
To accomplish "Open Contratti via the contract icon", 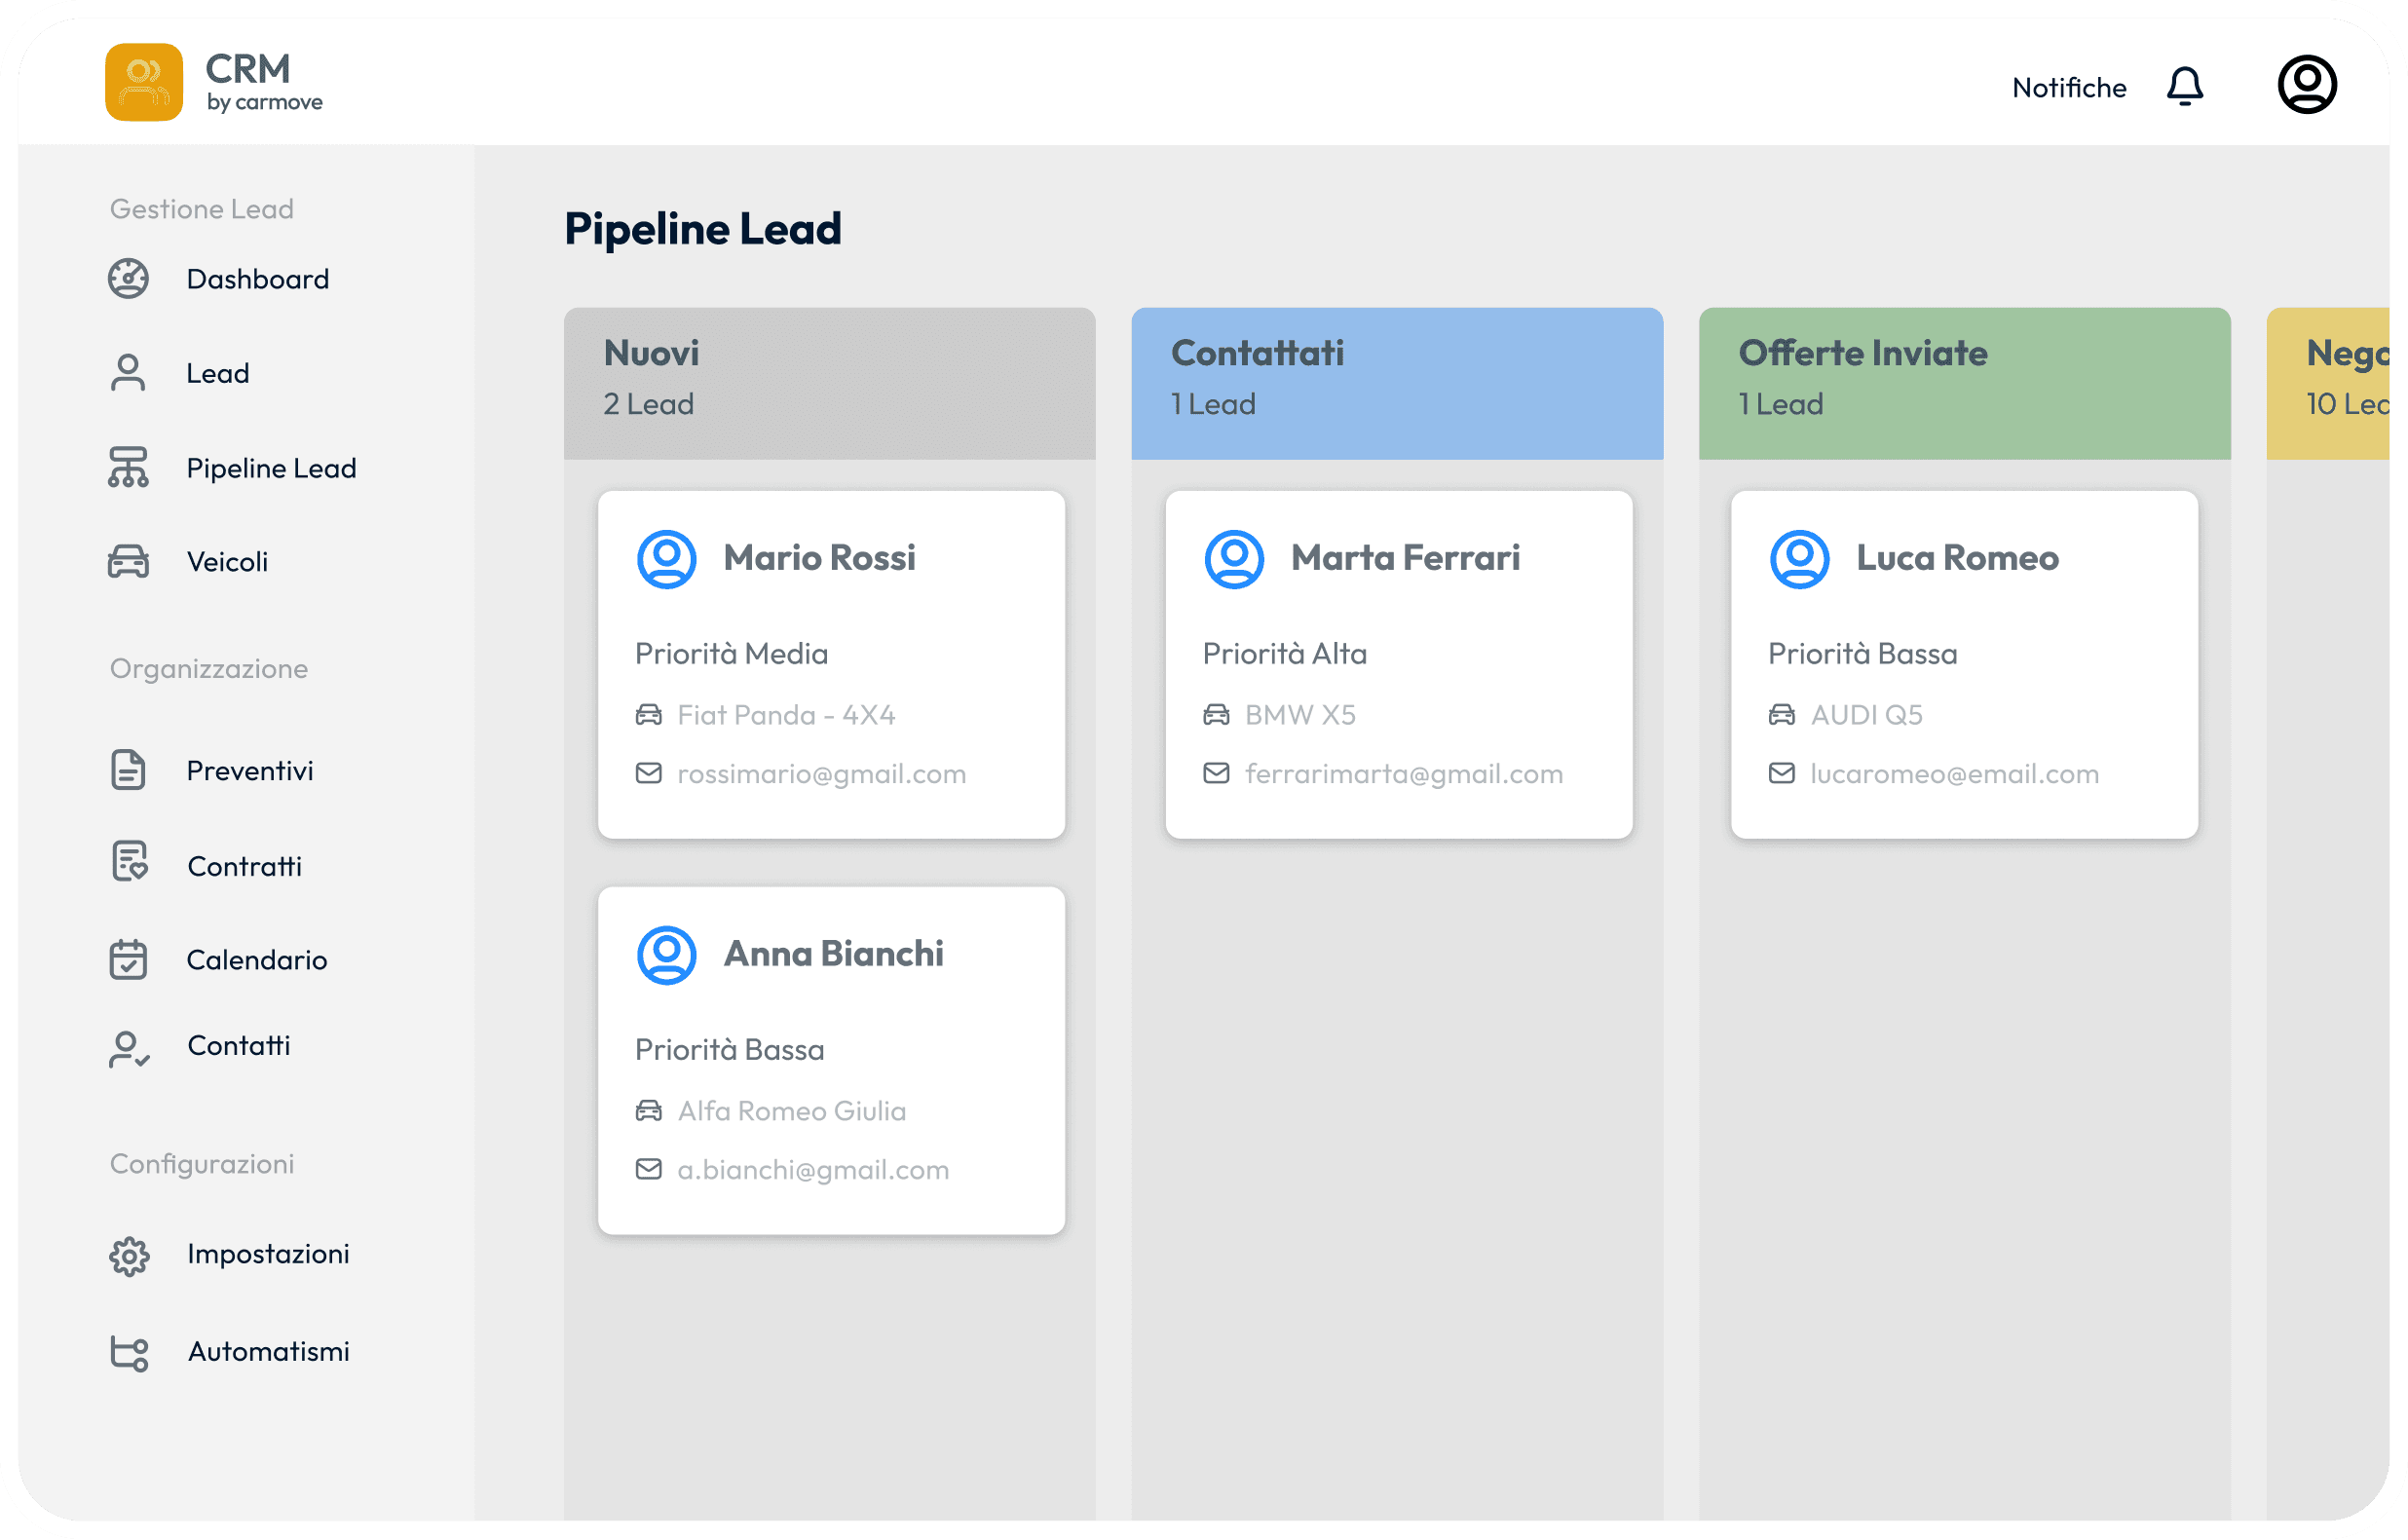I will click(x=128, y=864).
